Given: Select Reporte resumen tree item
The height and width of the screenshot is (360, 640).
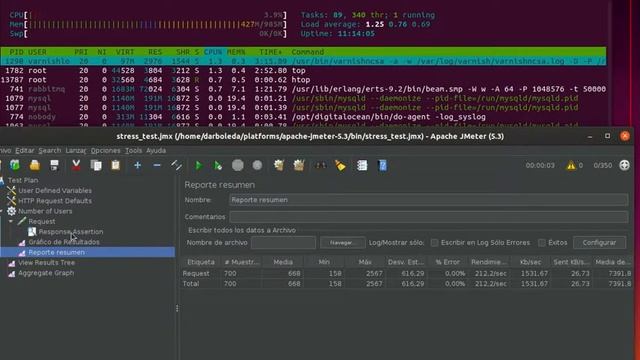Looking at the screenshot, I should (57, 252).
